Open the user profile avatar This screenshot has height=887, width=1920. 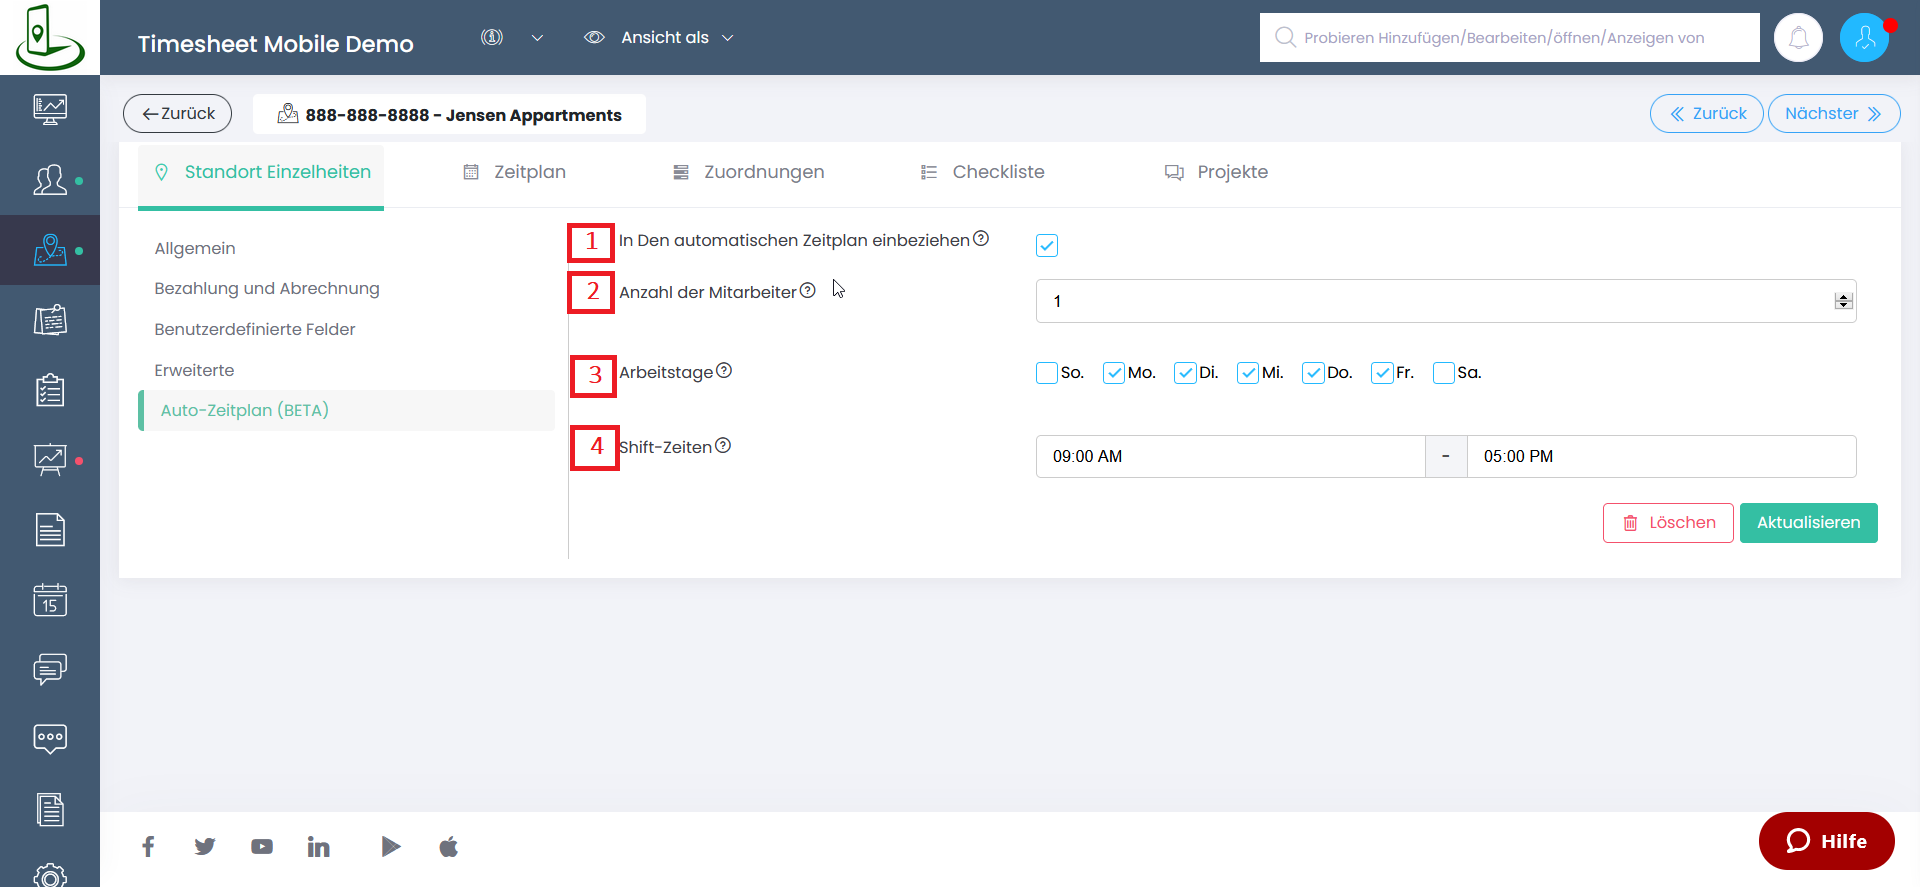pyautogui.click(x=1864, y=38)
